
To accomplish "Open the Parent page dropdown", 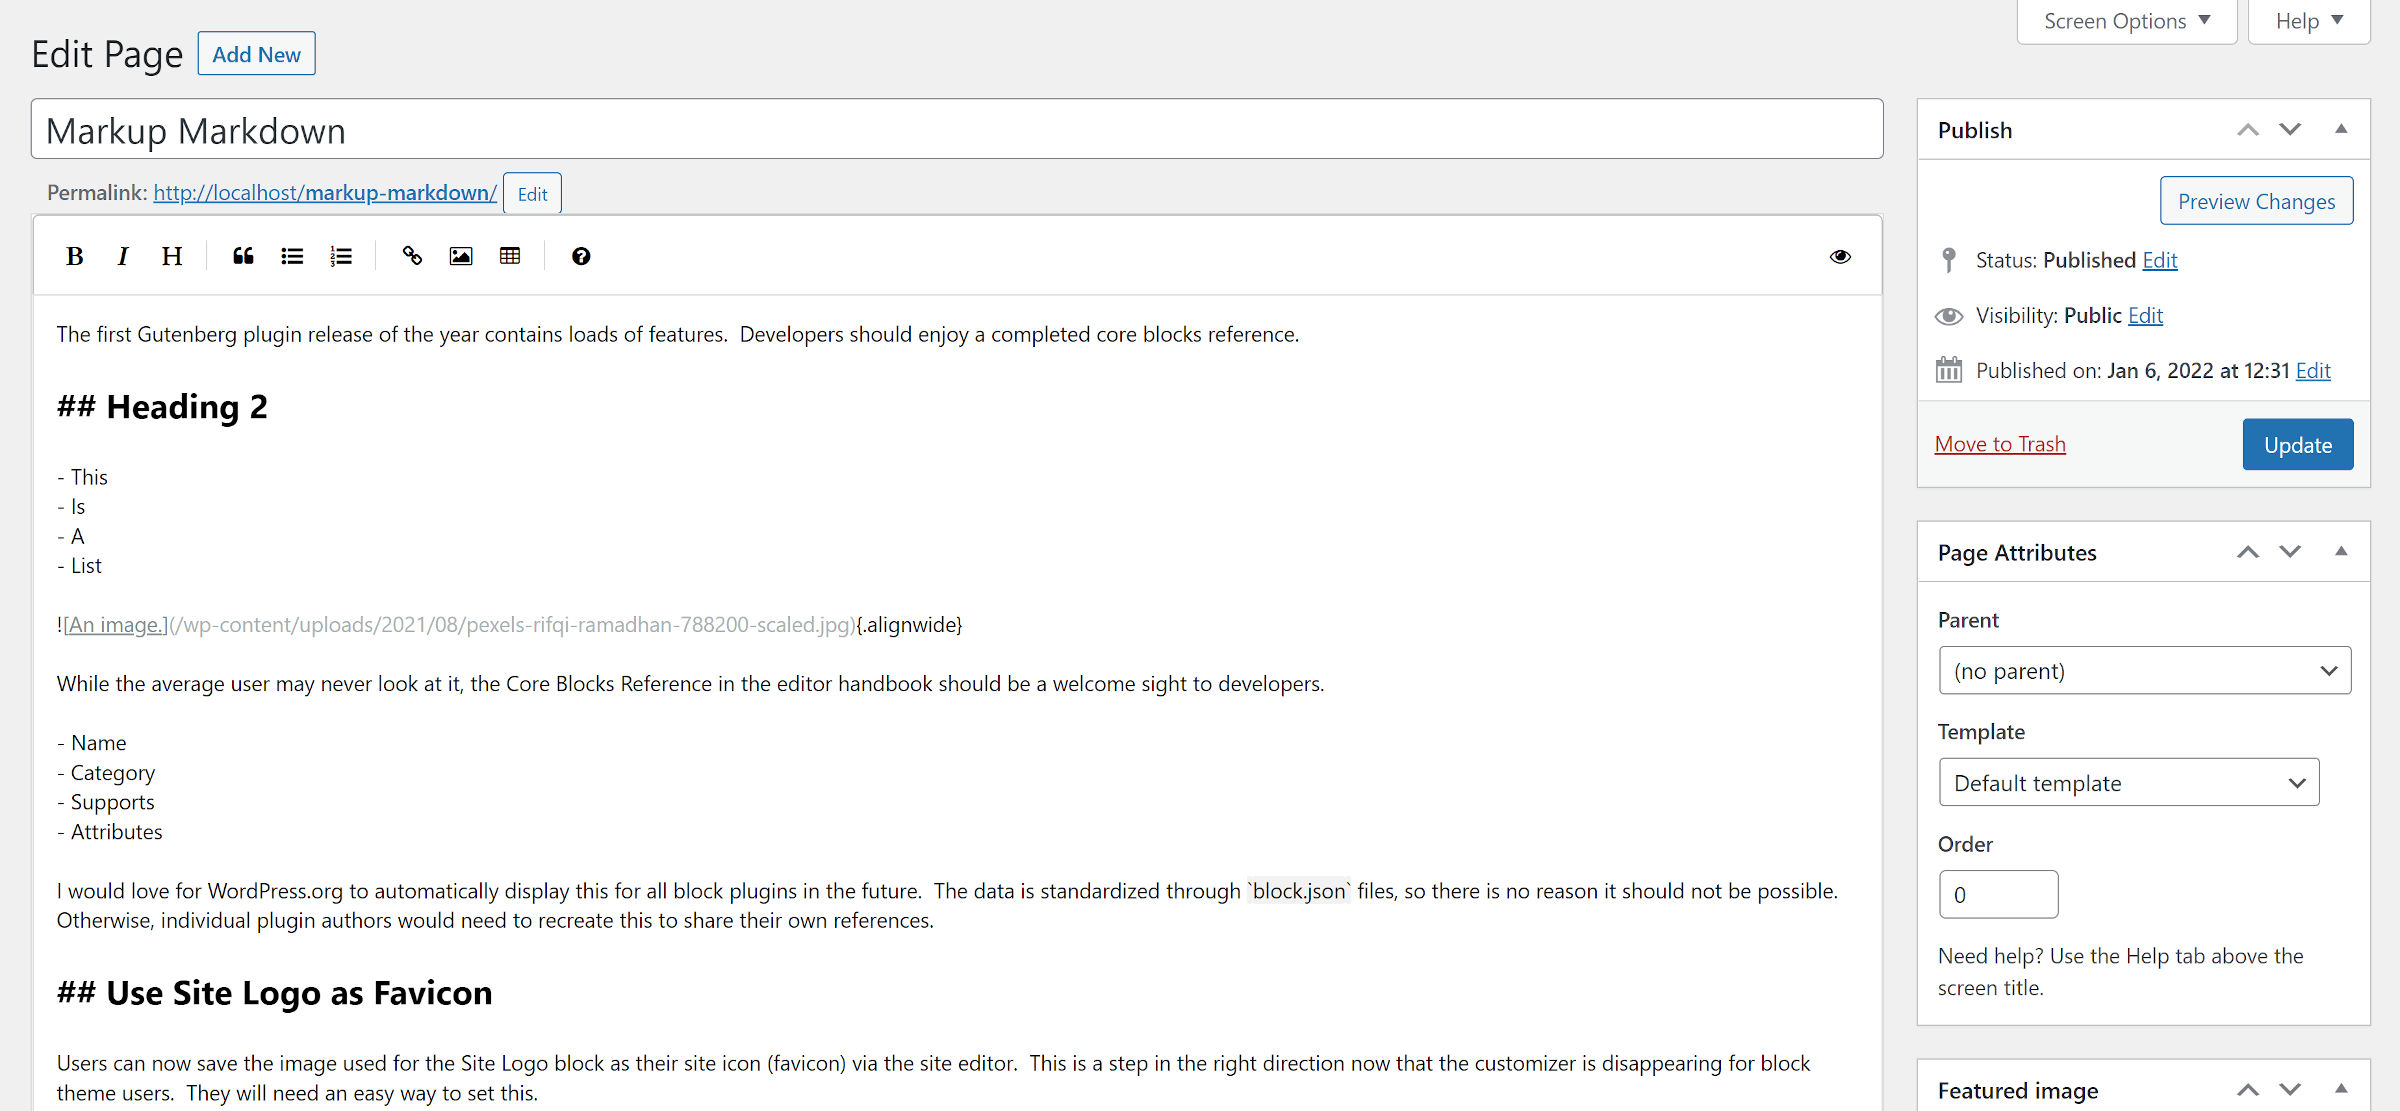I will point(2143,670).
